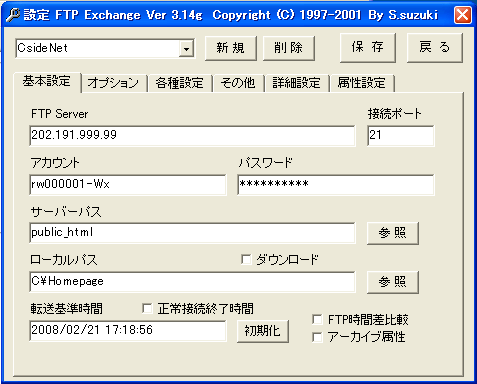
Task: Close the FTP Exchange settings window
Action: point(462,15)
